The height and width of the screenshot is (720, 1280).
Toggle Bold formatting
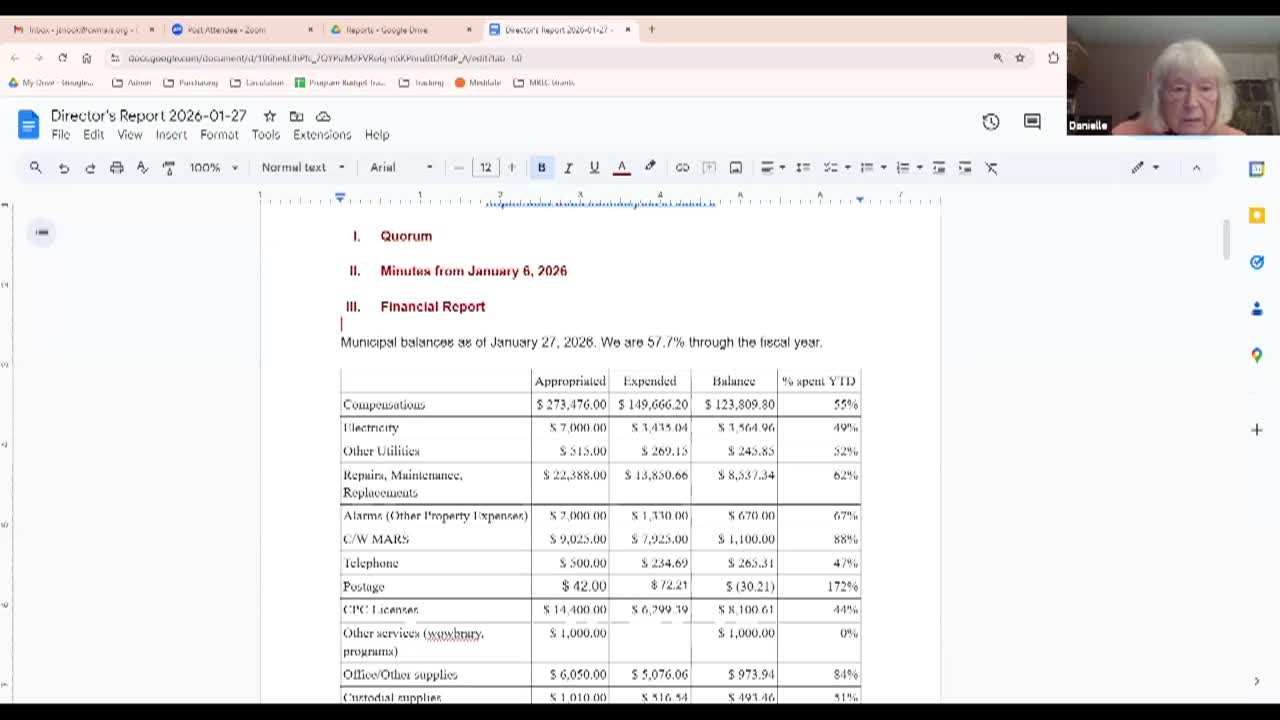541,168
